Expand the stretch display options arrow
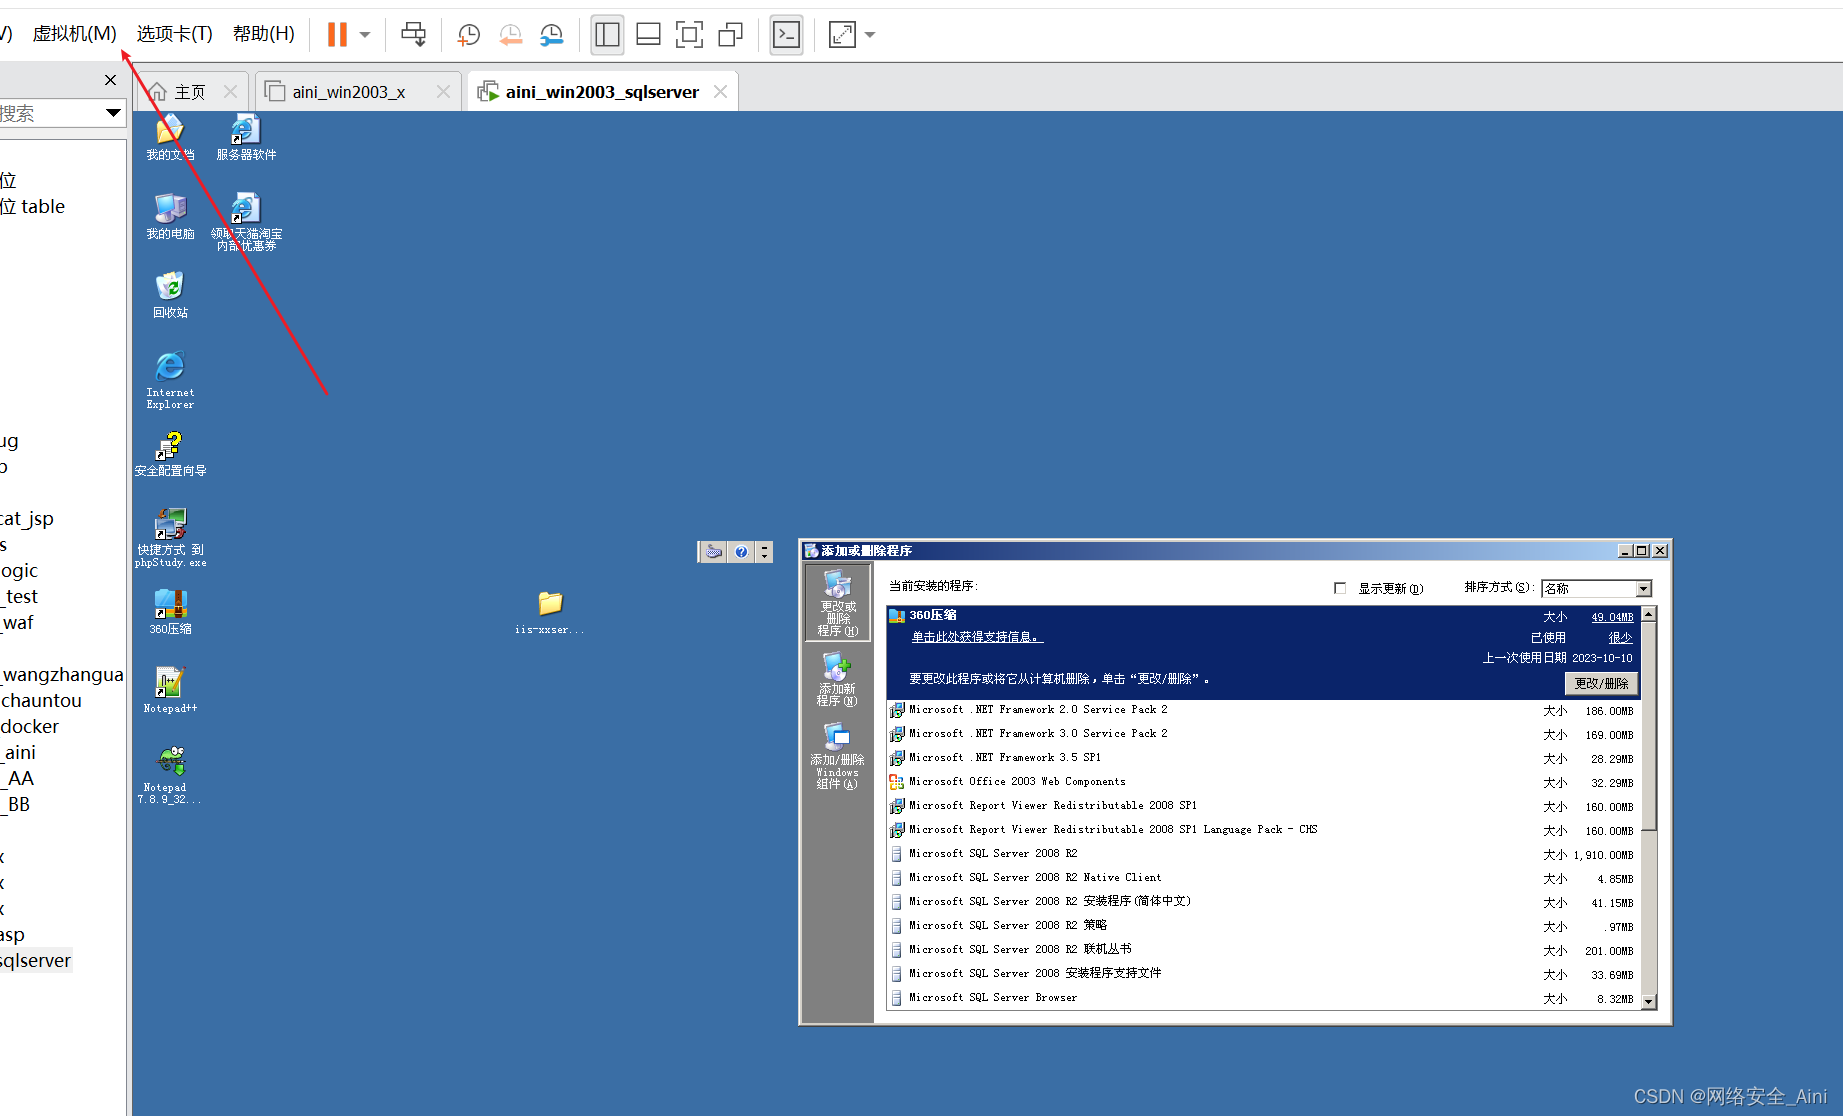This screenshot has width=1843, height=1116. pyautogui.click(x=870, y=35)
